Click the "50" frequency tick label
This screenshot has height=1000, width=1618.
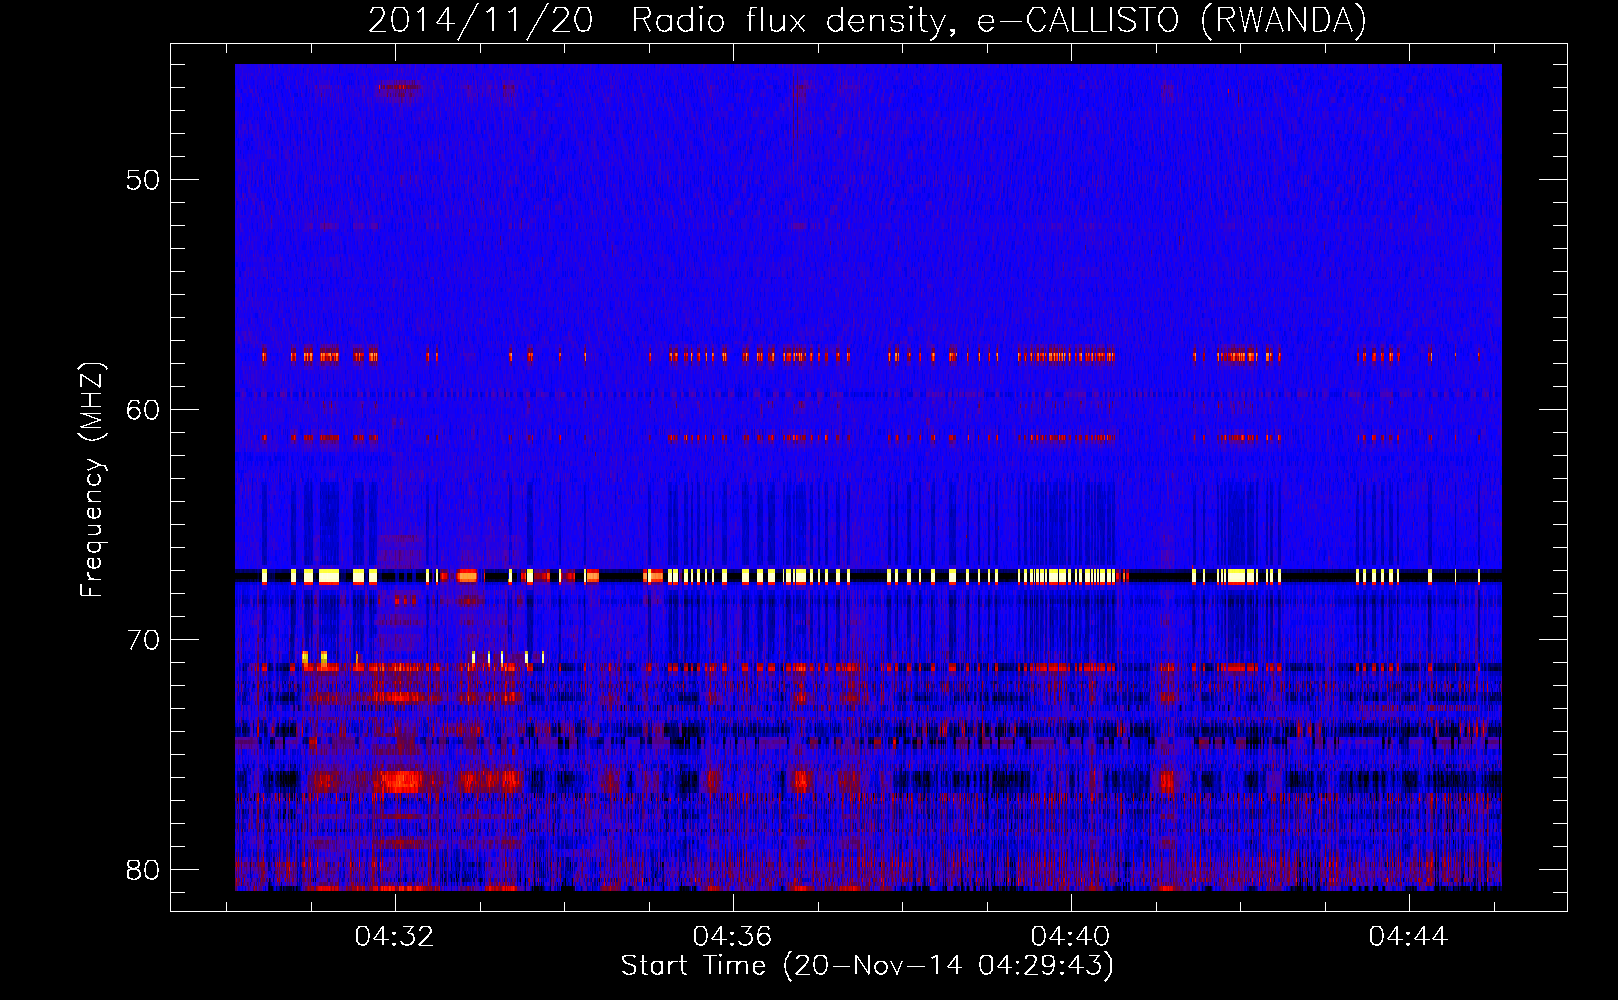pos(143,180)
